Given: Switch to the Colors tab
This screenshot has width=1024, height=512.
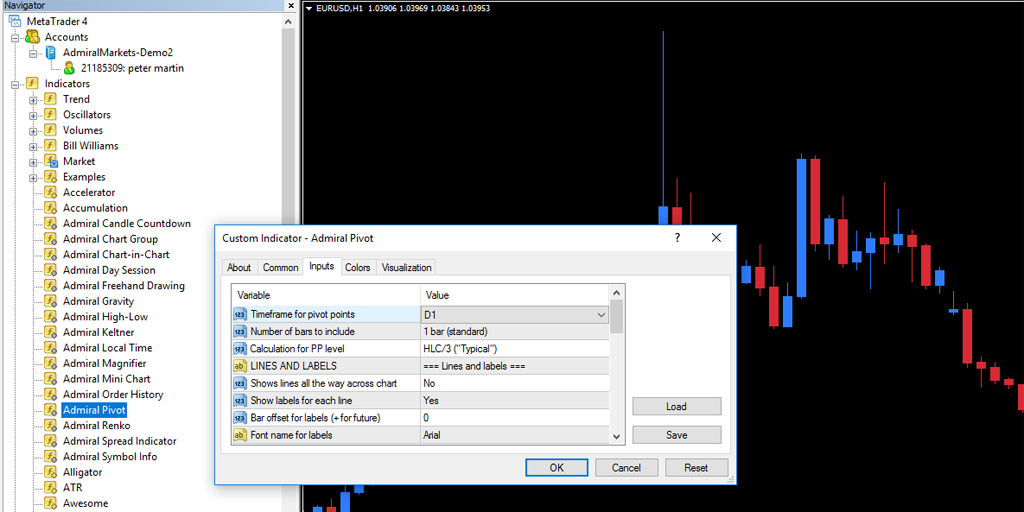Looking at the screenshot, I should point(358,268).
